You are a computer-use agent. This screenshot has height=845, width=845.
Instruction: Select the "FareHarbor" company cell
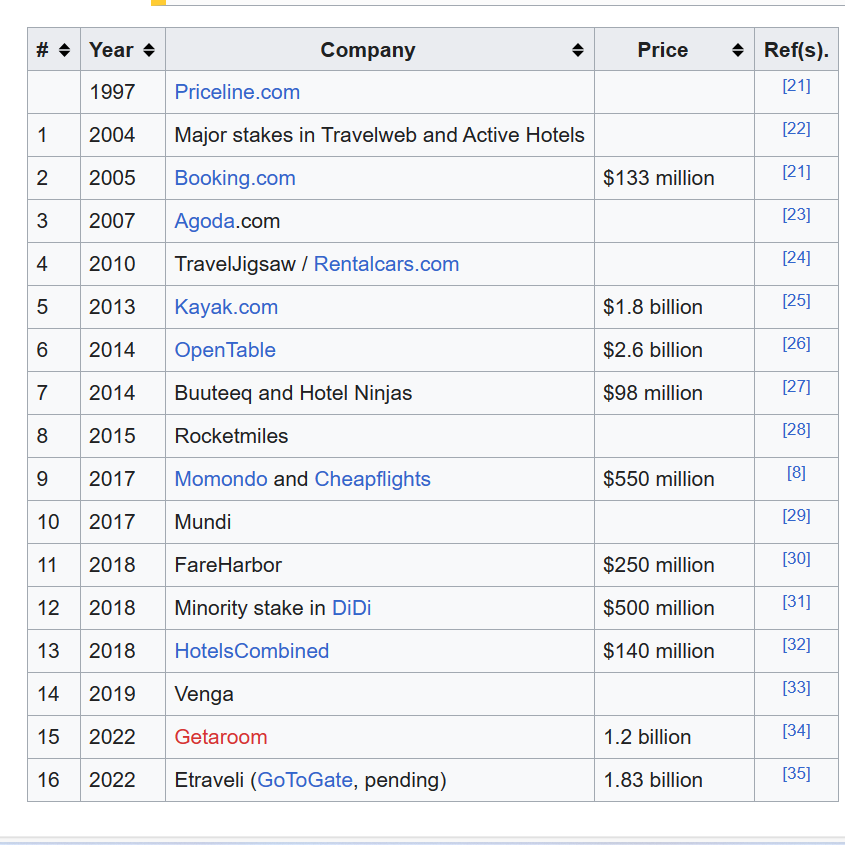pos(380,565)
